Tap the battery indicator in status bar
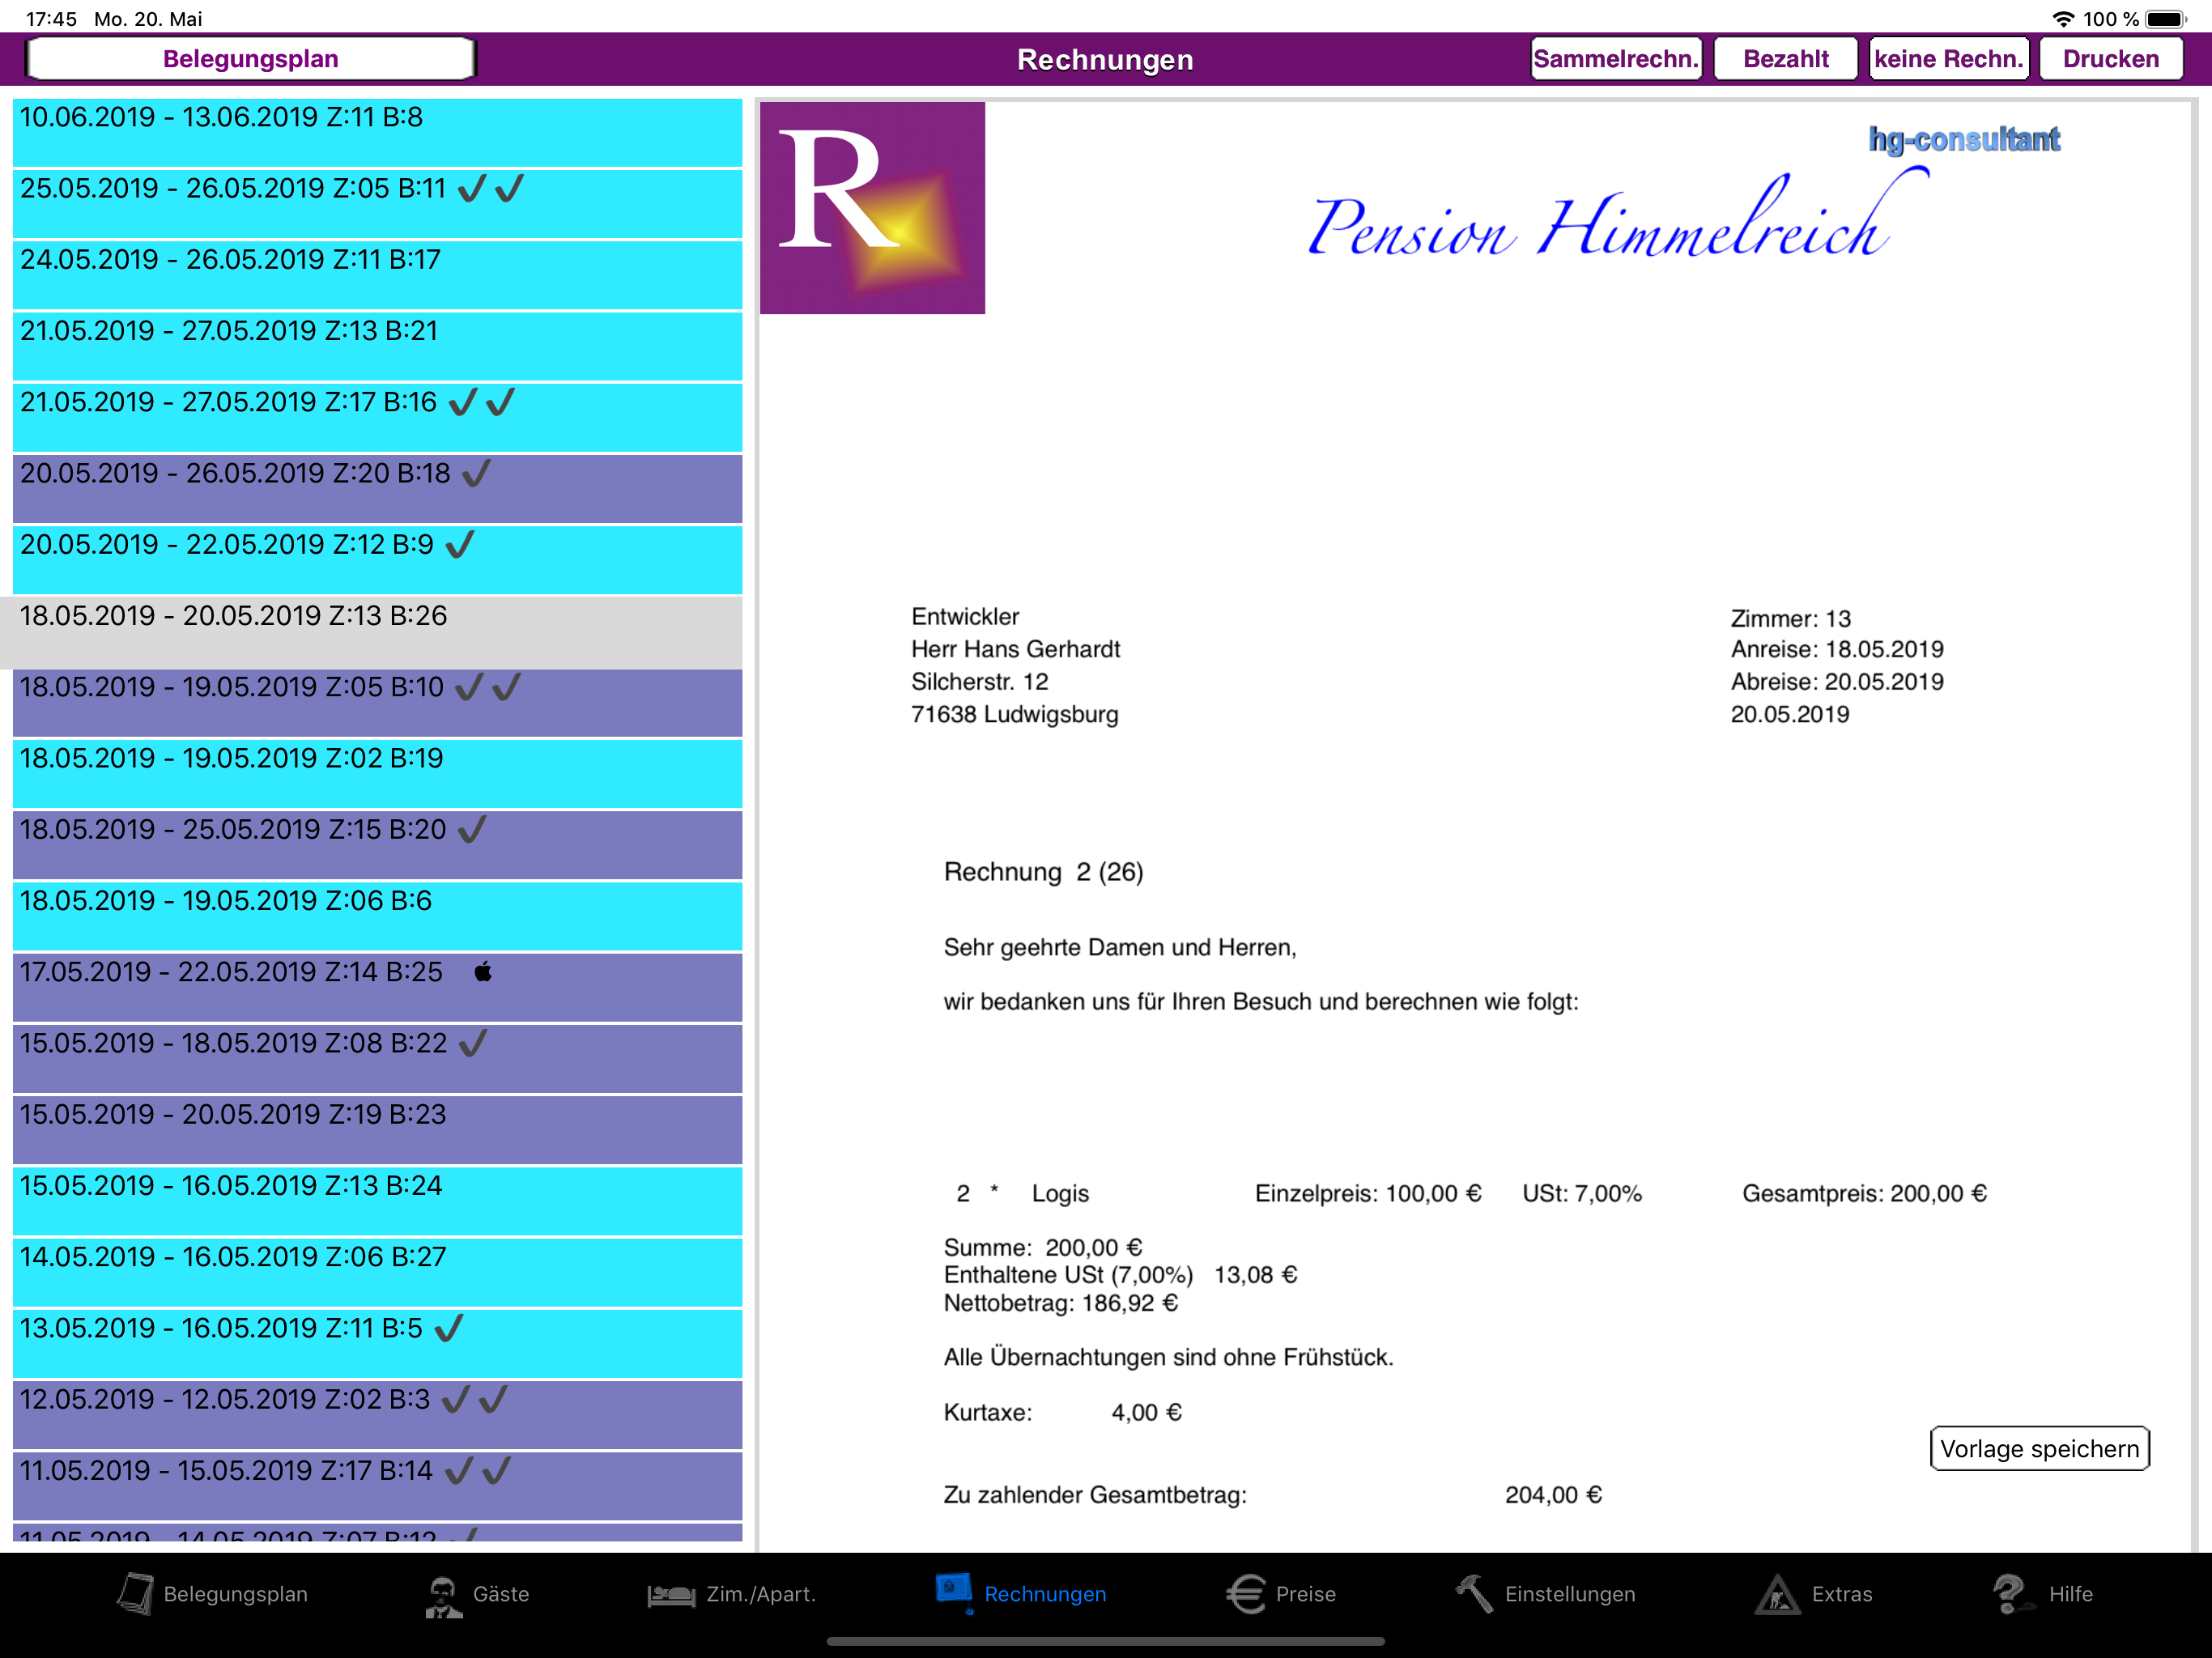The width and height of the screenshot is (2212, 1658). point(2167,19)
